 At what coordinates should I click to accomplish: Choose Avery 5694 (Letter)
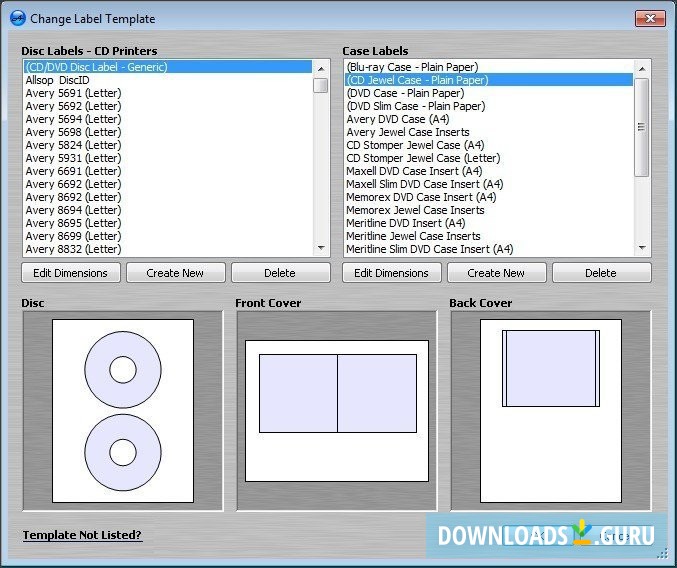coord(168,119)
